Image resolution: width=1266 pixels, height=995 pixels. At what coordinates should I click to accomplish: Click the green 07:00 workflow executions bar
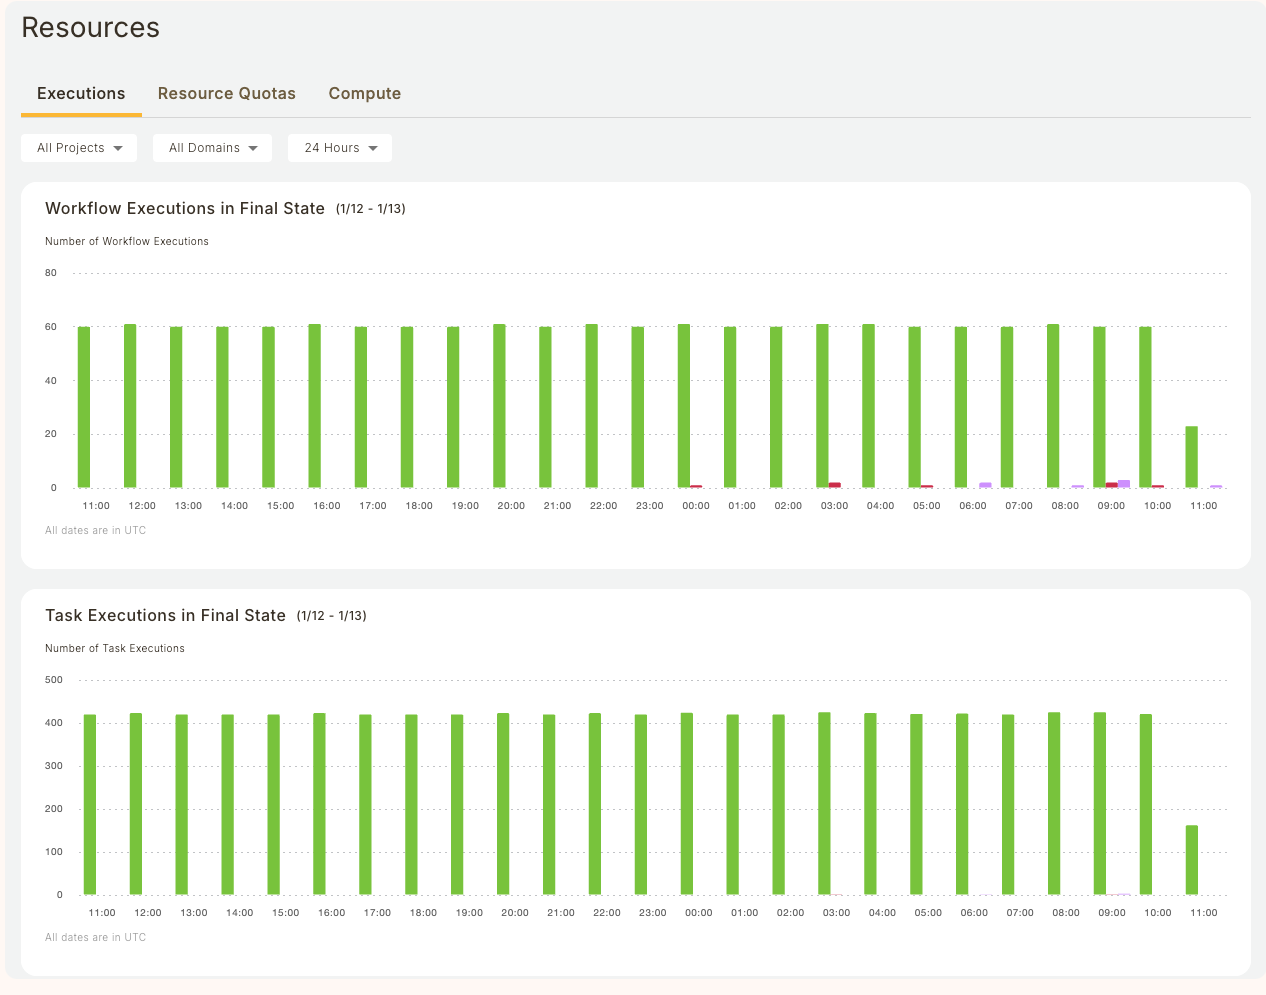1007,407
